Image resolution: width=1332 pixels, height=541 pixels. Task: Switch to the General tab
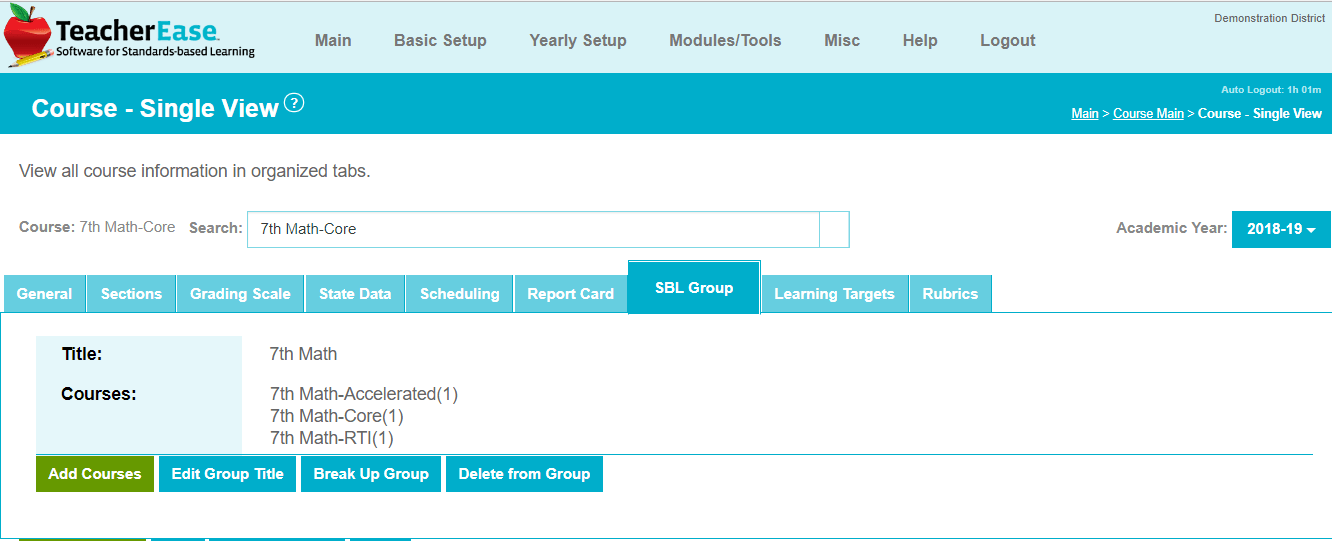point(45,294)
